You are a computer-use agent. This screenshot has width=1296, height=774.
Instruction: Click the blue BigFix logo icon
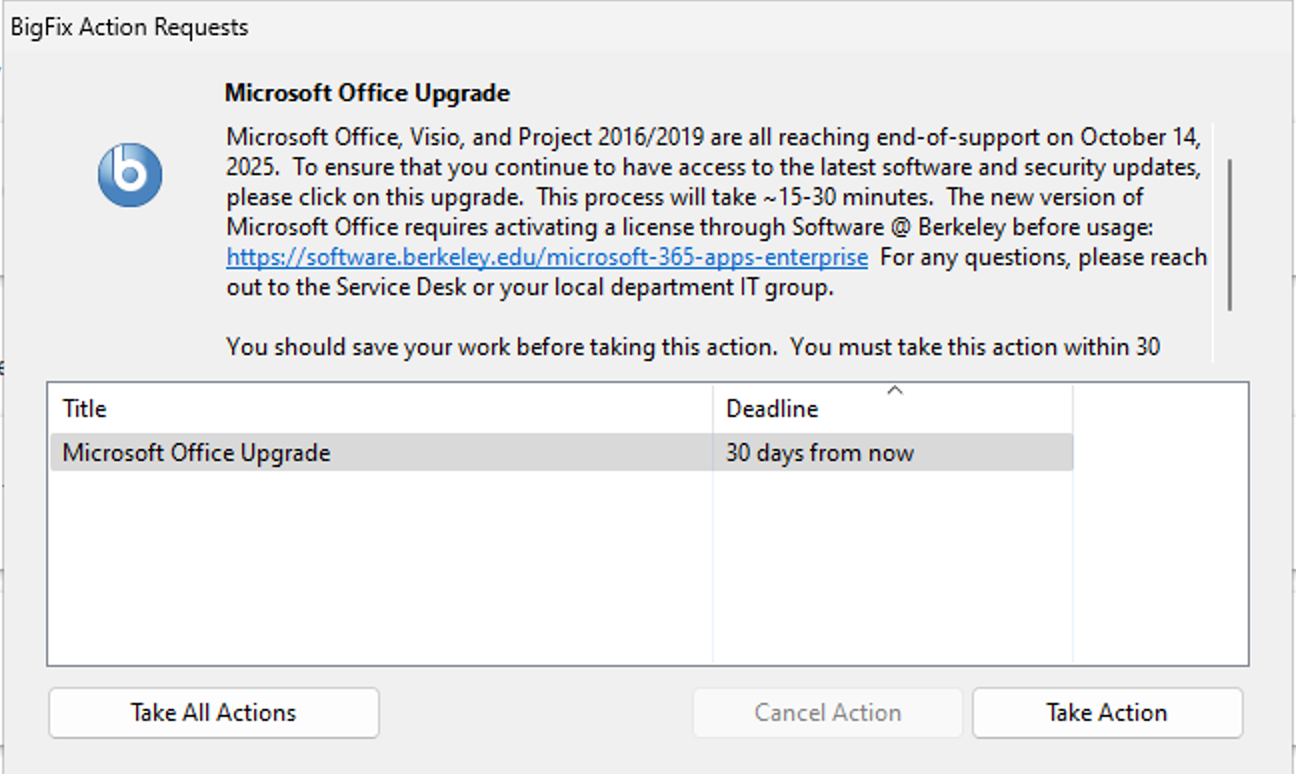(x=130, y=176)
